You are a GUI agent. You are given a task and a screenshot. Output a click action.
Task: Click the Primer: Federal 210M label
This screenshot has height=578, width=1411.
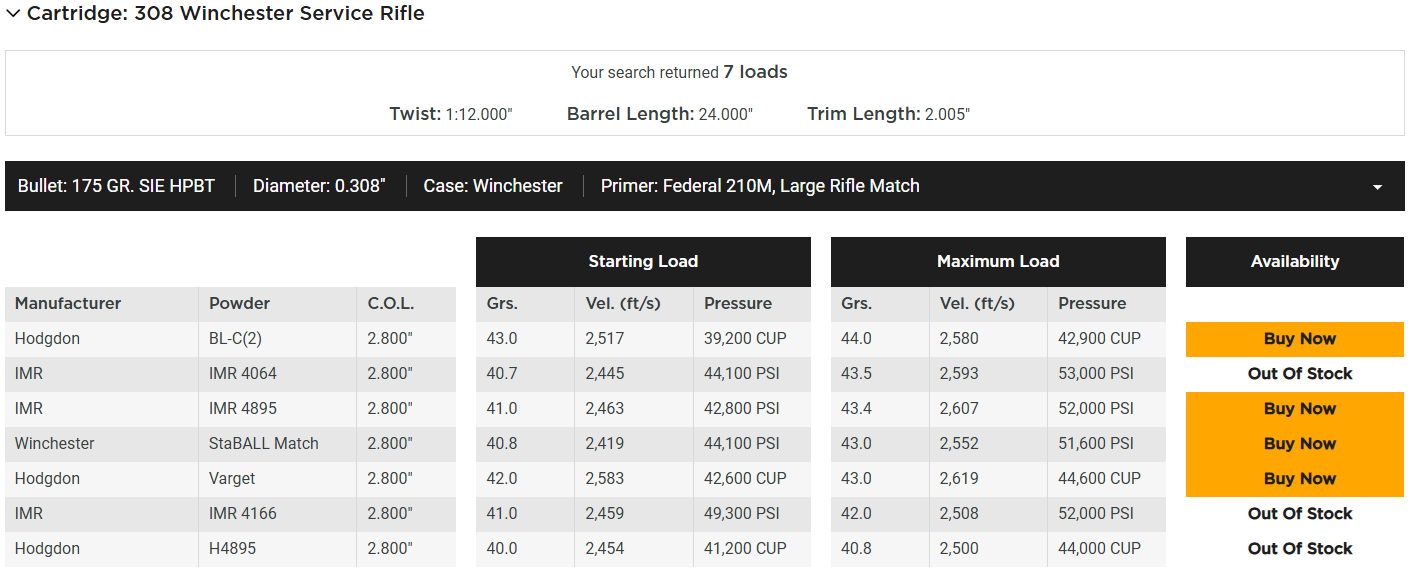coord(760,186)
